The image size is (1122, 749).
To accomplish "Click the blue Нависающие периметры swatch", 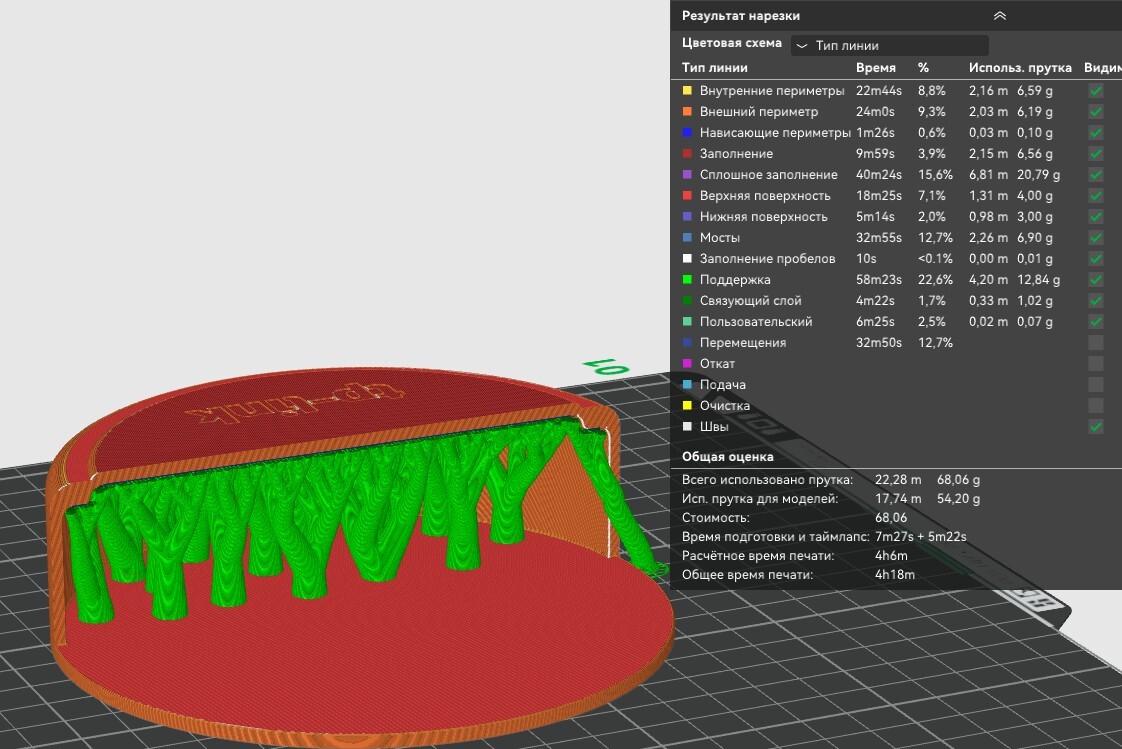I will (x=687, y=133).
